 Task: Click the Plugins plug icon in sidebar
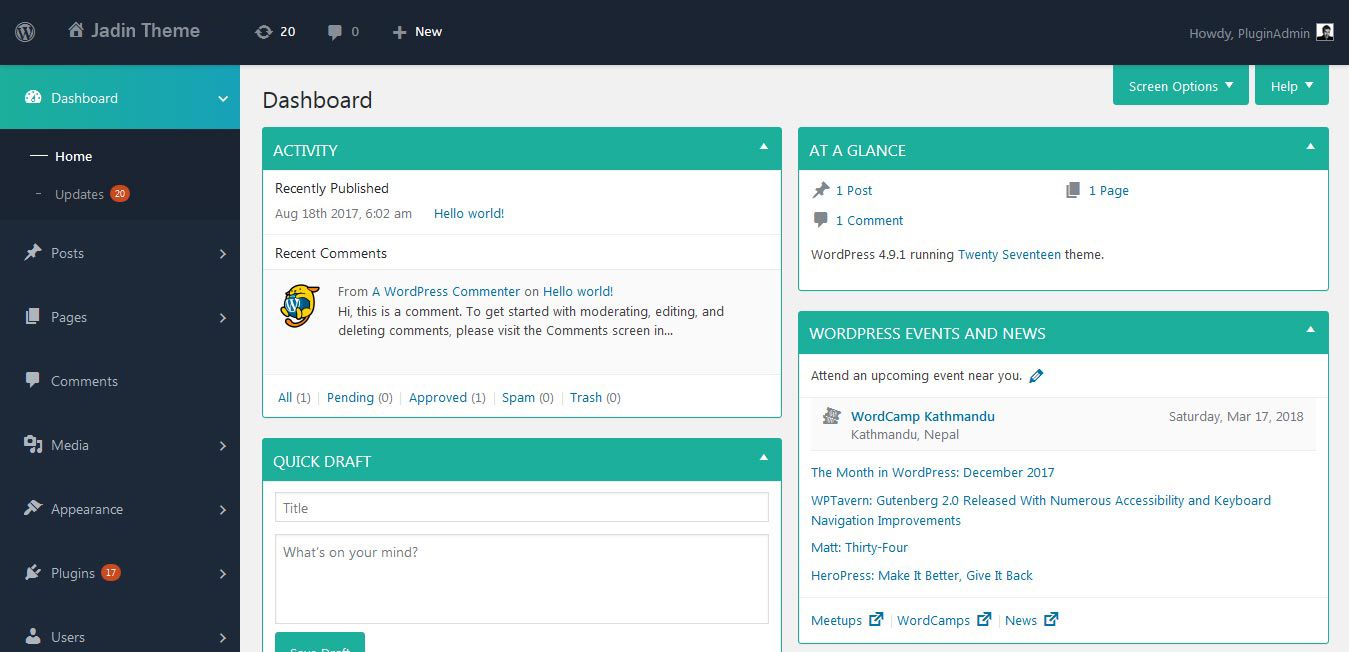coord(33,573)
